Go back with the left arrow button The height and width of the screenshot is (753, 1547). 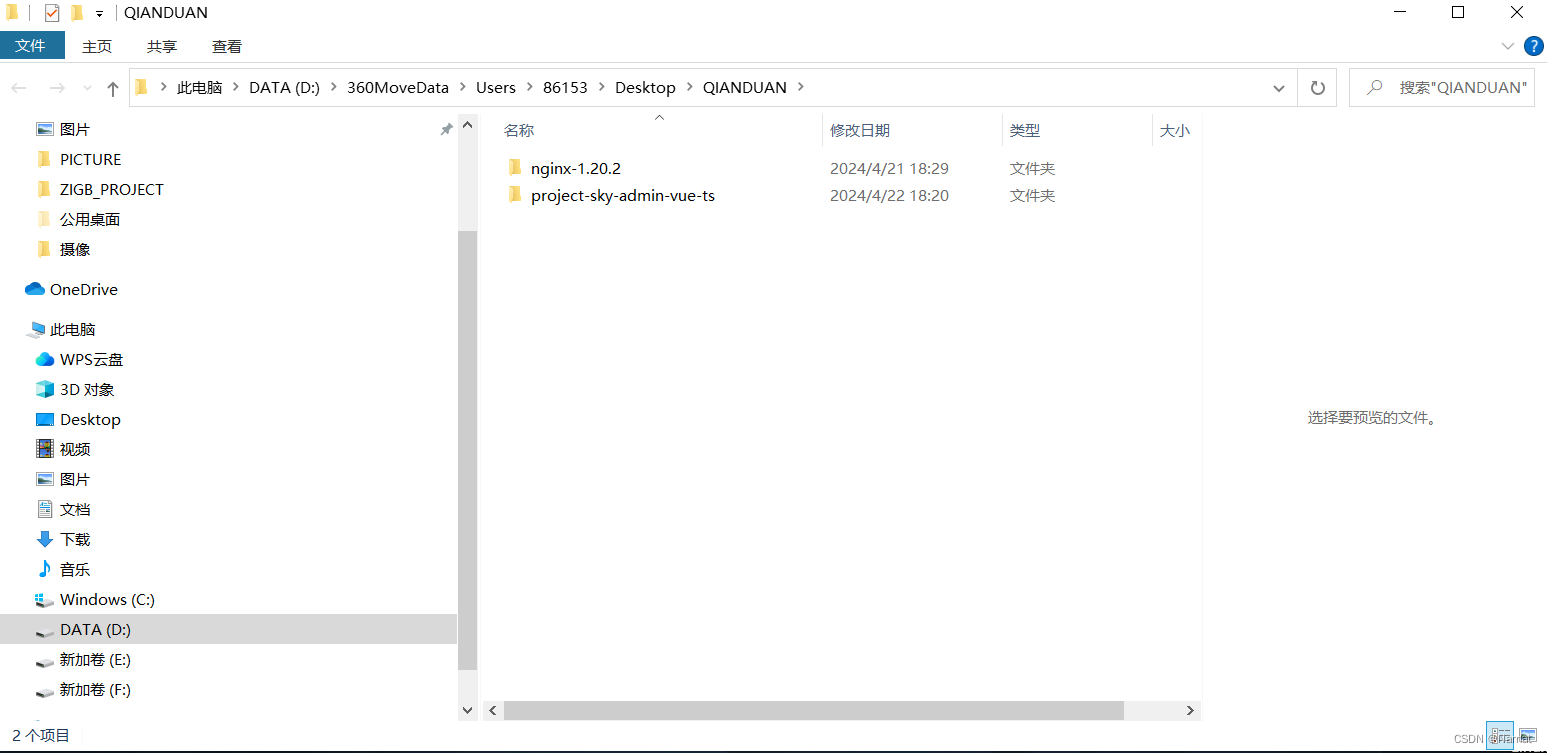pos(19,88)
